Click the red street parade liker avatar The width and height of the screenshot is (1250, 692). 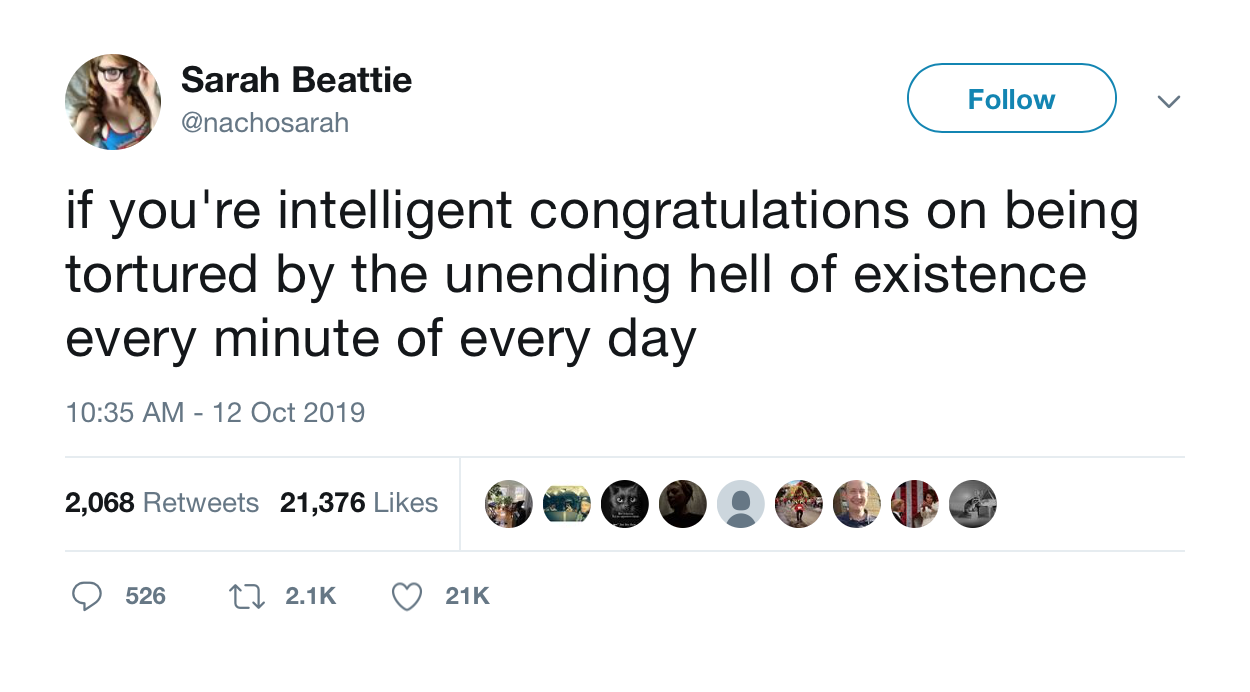pyautogui.click(x=798, y=503)
